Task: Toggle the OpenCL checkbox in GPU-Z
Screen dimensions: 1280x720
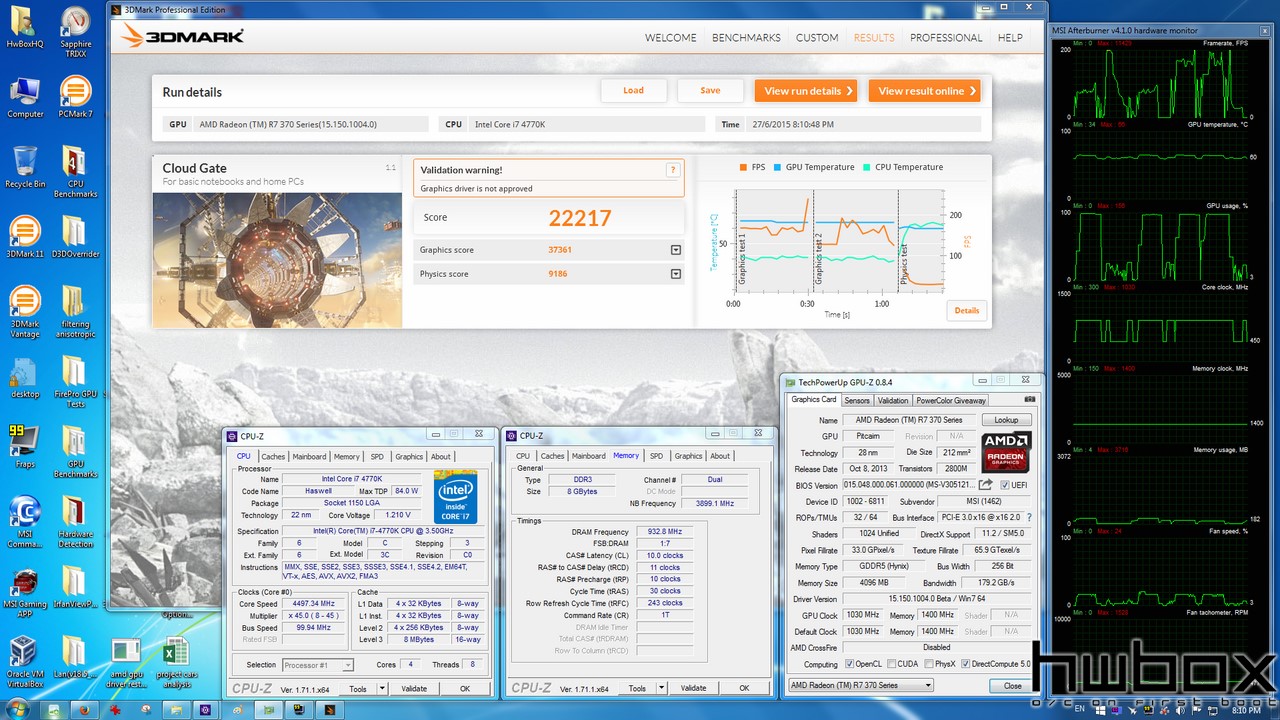Action: (x=850, y=664)
